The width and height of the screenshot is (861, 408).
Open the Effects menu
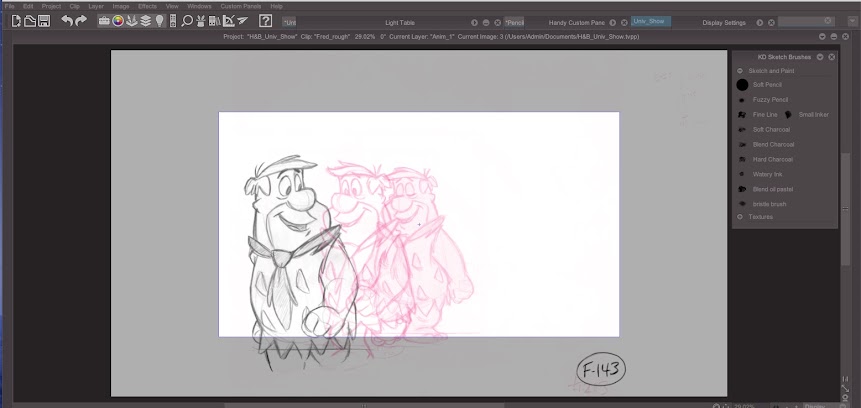pos(147,6)
